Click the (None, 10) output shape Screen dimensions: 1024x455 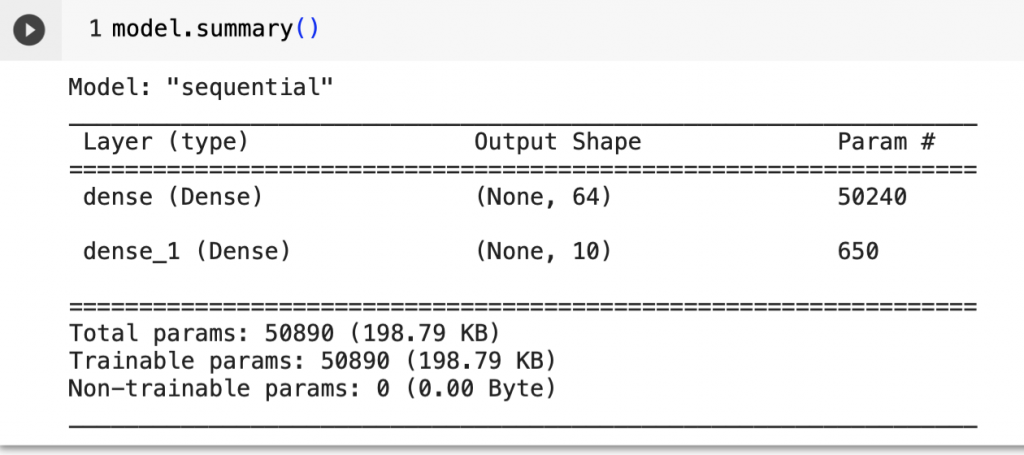point(543,251)
